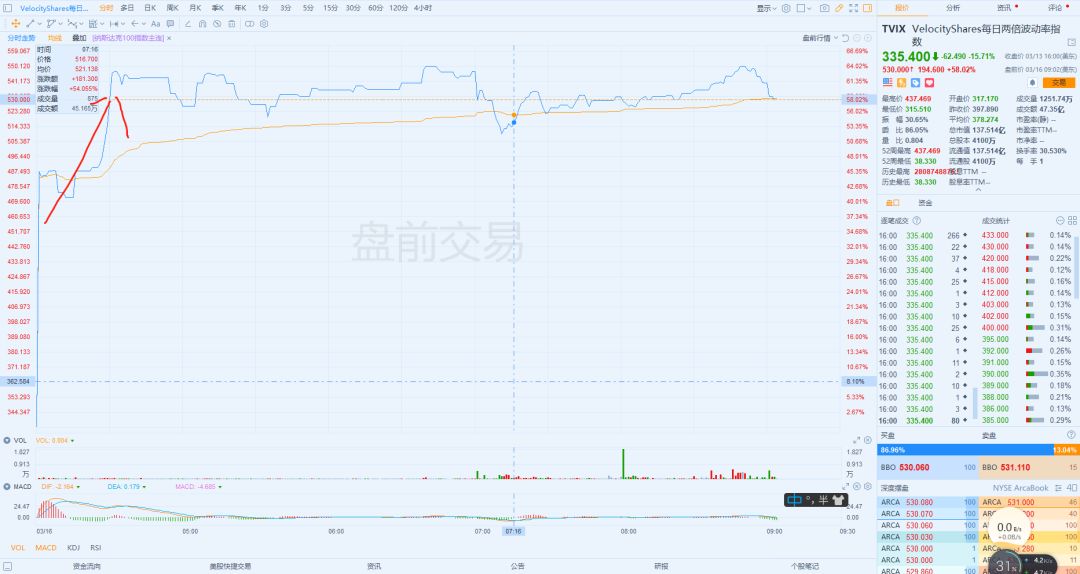Screen dimensions: 1080x574
Task: Open the 评论 comments tab
Action: 1055,8
